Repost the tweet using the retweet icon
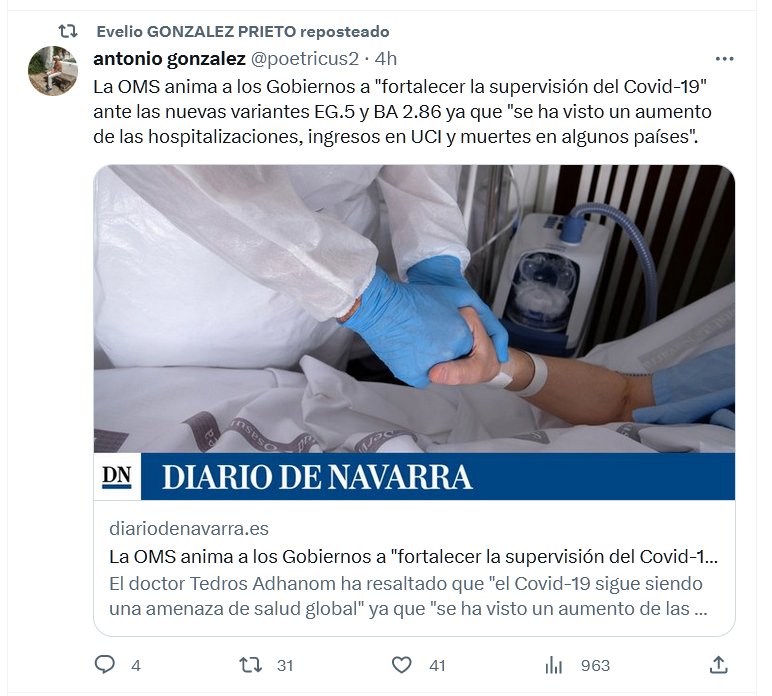Viewport: 772px width, 696px height. (251, 665)
